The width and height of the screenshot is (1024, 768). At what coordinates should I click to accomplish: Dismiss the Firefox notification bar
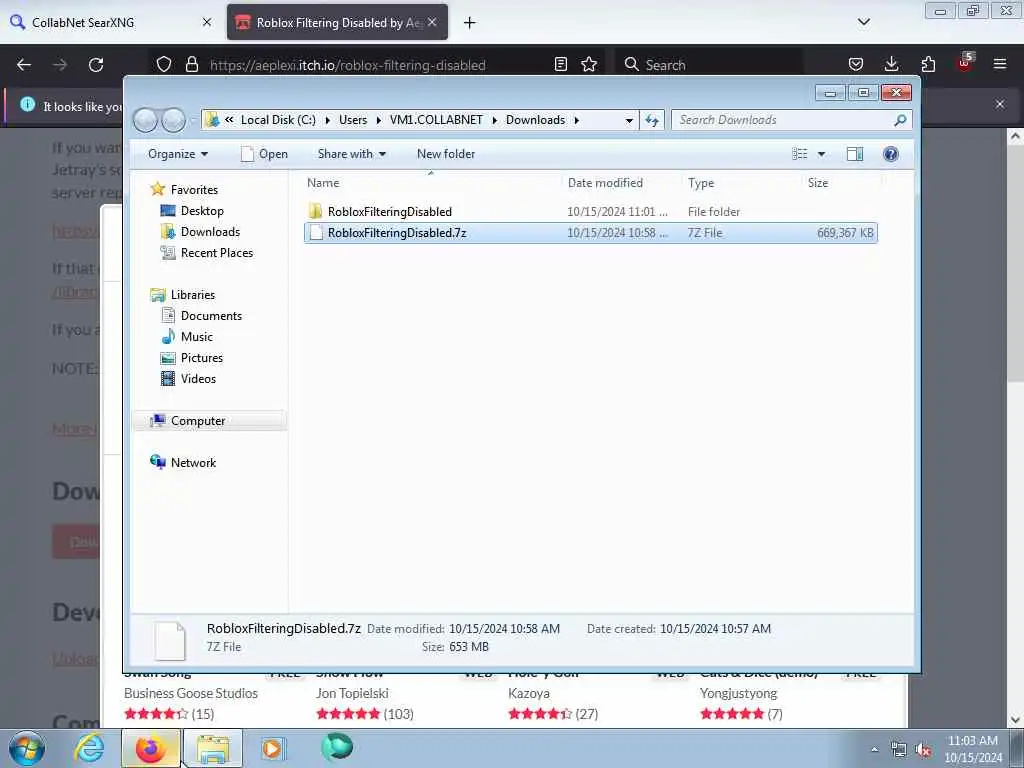(x=1000, y=104)
